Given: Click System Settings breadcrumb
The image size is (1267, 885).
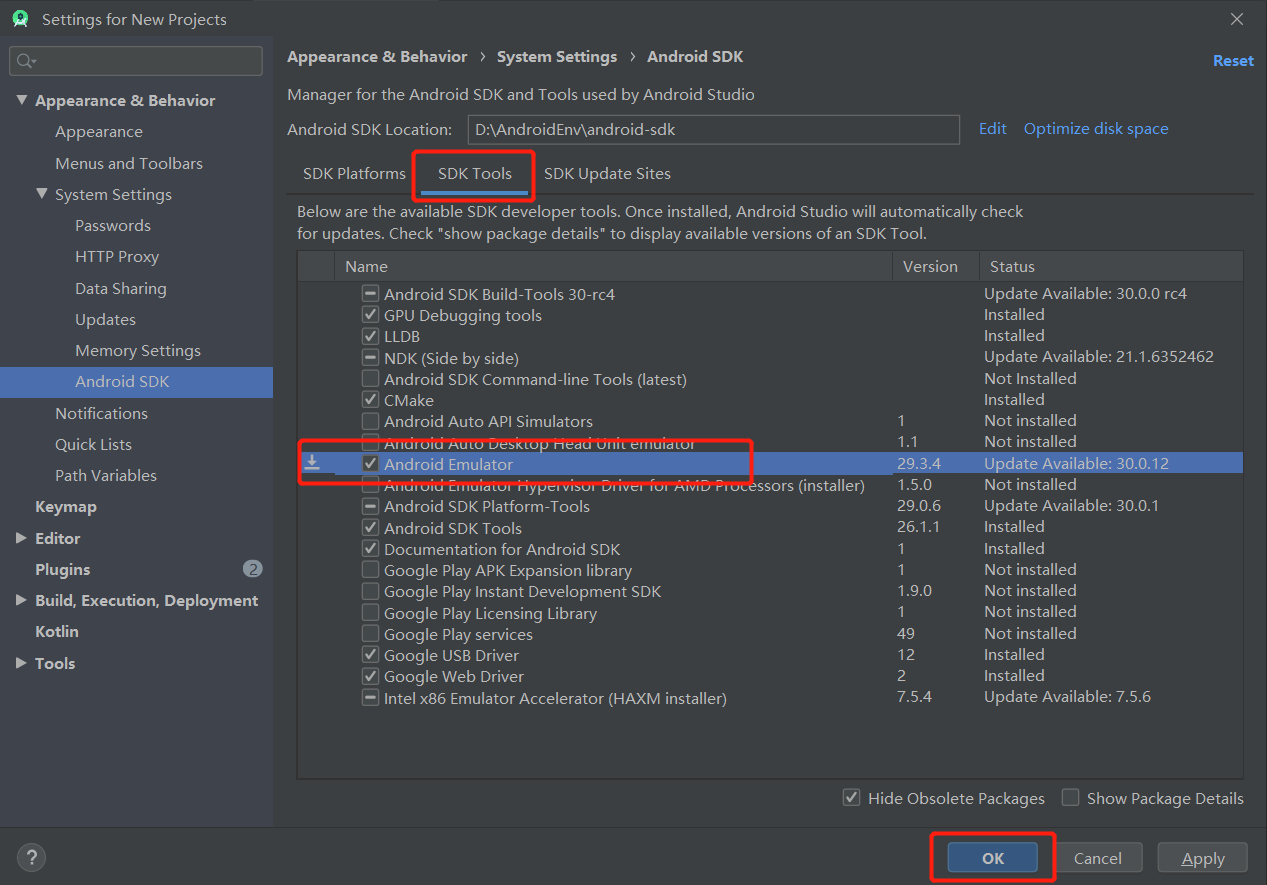Looking at the screenshot, I should (x=557, y=57).
